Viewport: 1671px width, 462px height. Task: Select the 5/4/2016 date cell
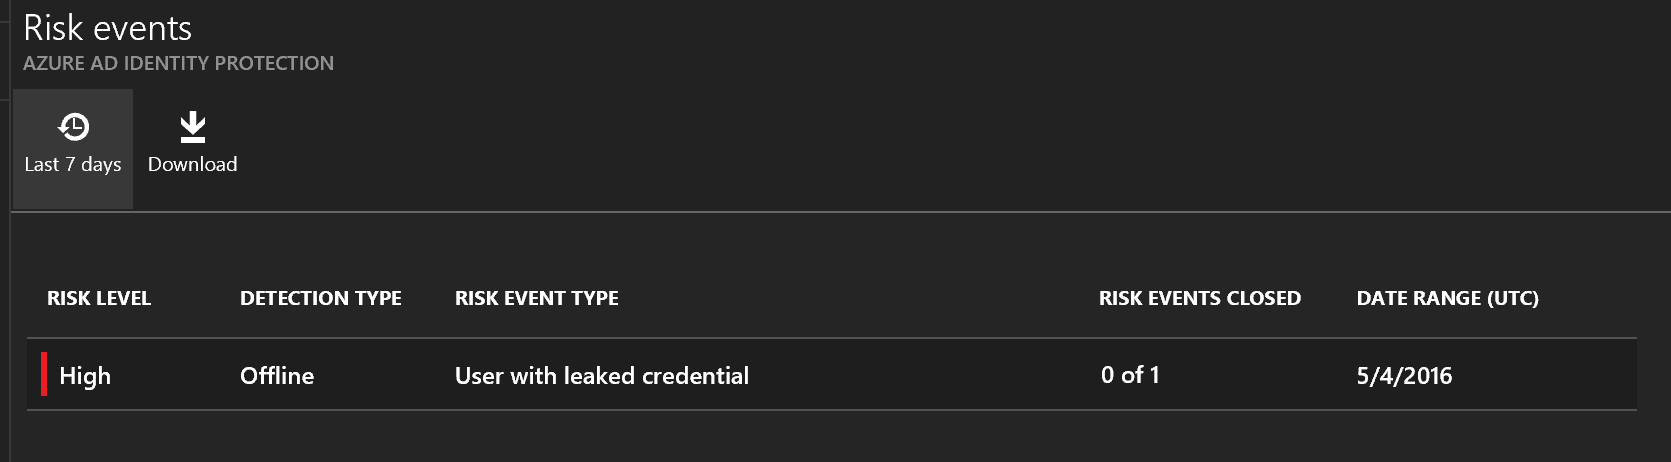[1404, 376]
